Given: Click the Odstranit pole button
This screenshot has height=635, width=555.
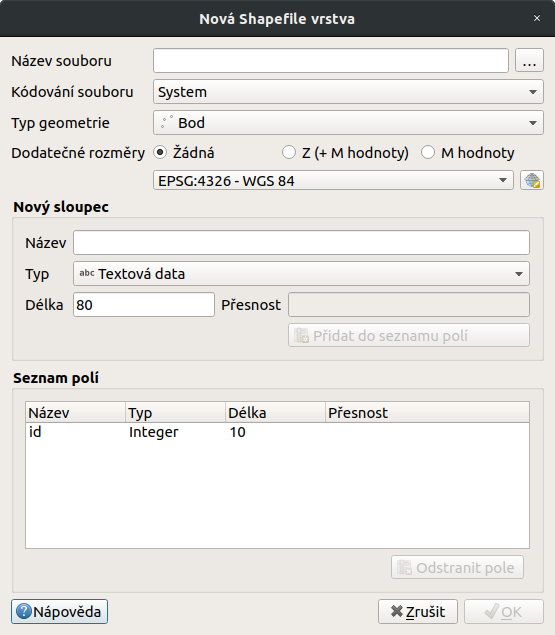Looking at the screenshot, I should 457,567.
